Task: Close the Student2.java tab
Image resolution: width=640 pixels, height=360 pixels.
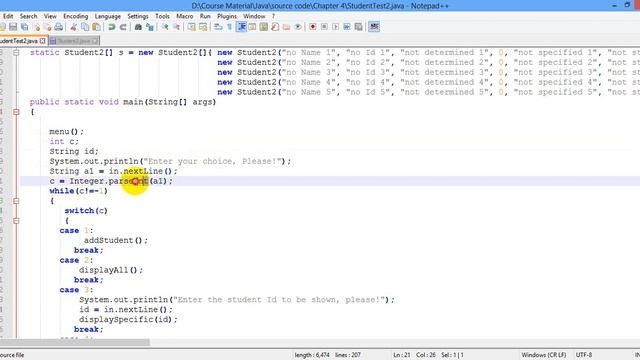Action: (95, 41)
